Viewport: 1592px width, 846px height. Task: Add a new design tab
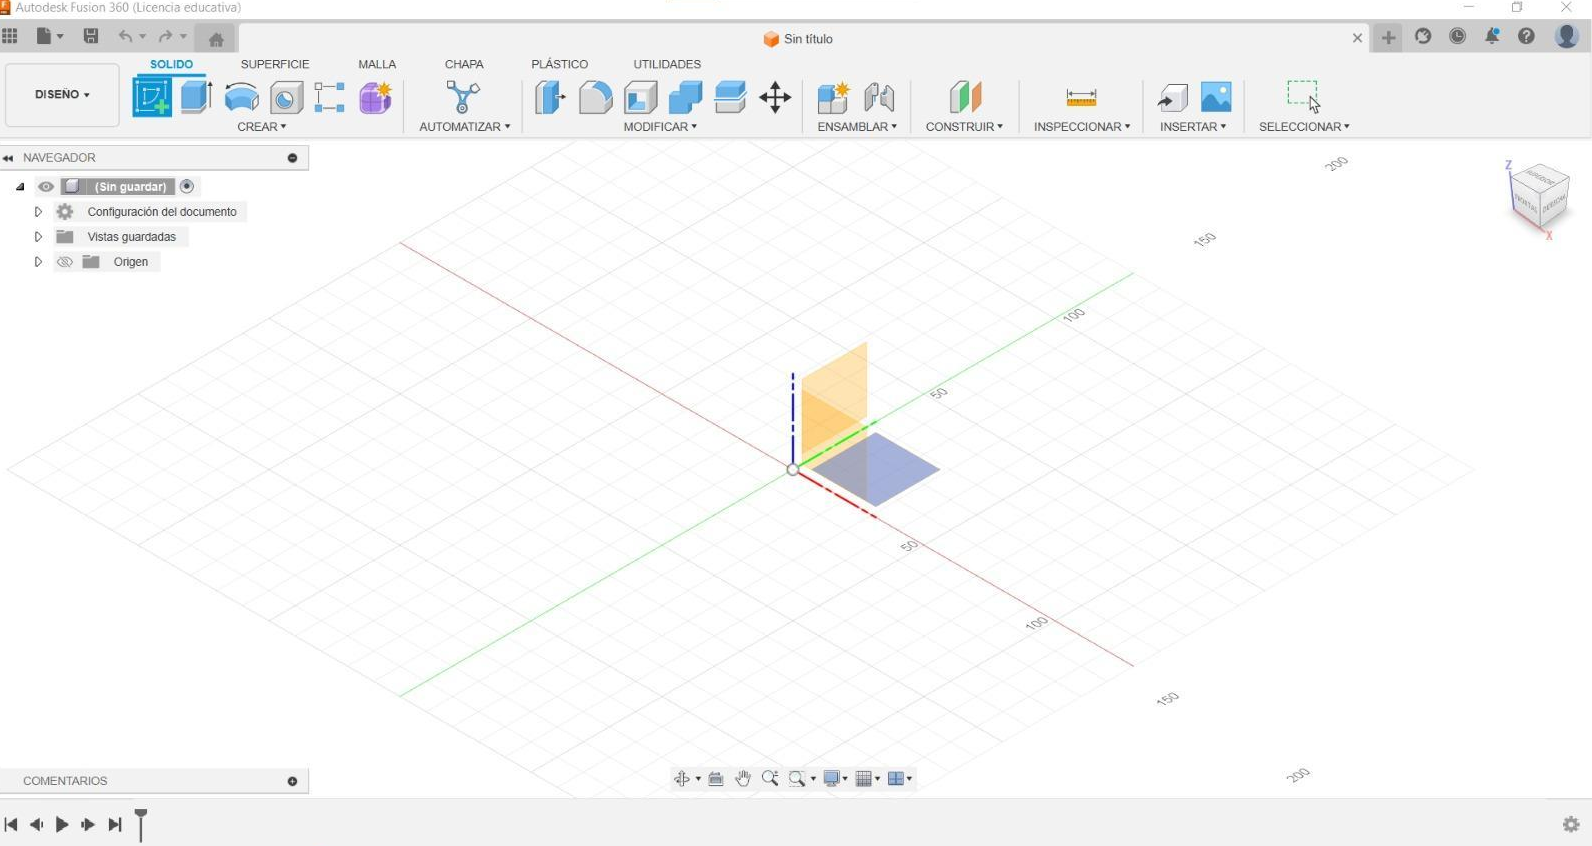pyautogui.click(x=1389, y=38)
